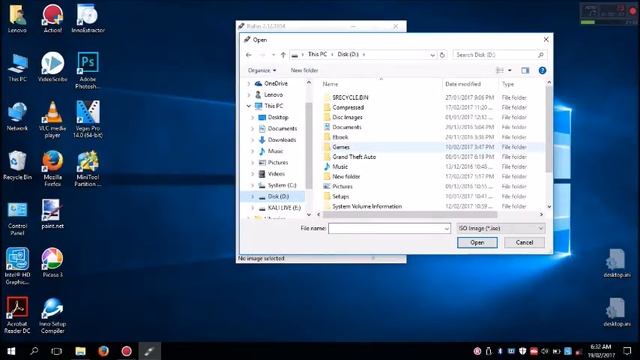Launch Acrobat Reader DC shortcut
Image resolution: width=640 pixels, height=360 pixels.
tap(17, 315)
